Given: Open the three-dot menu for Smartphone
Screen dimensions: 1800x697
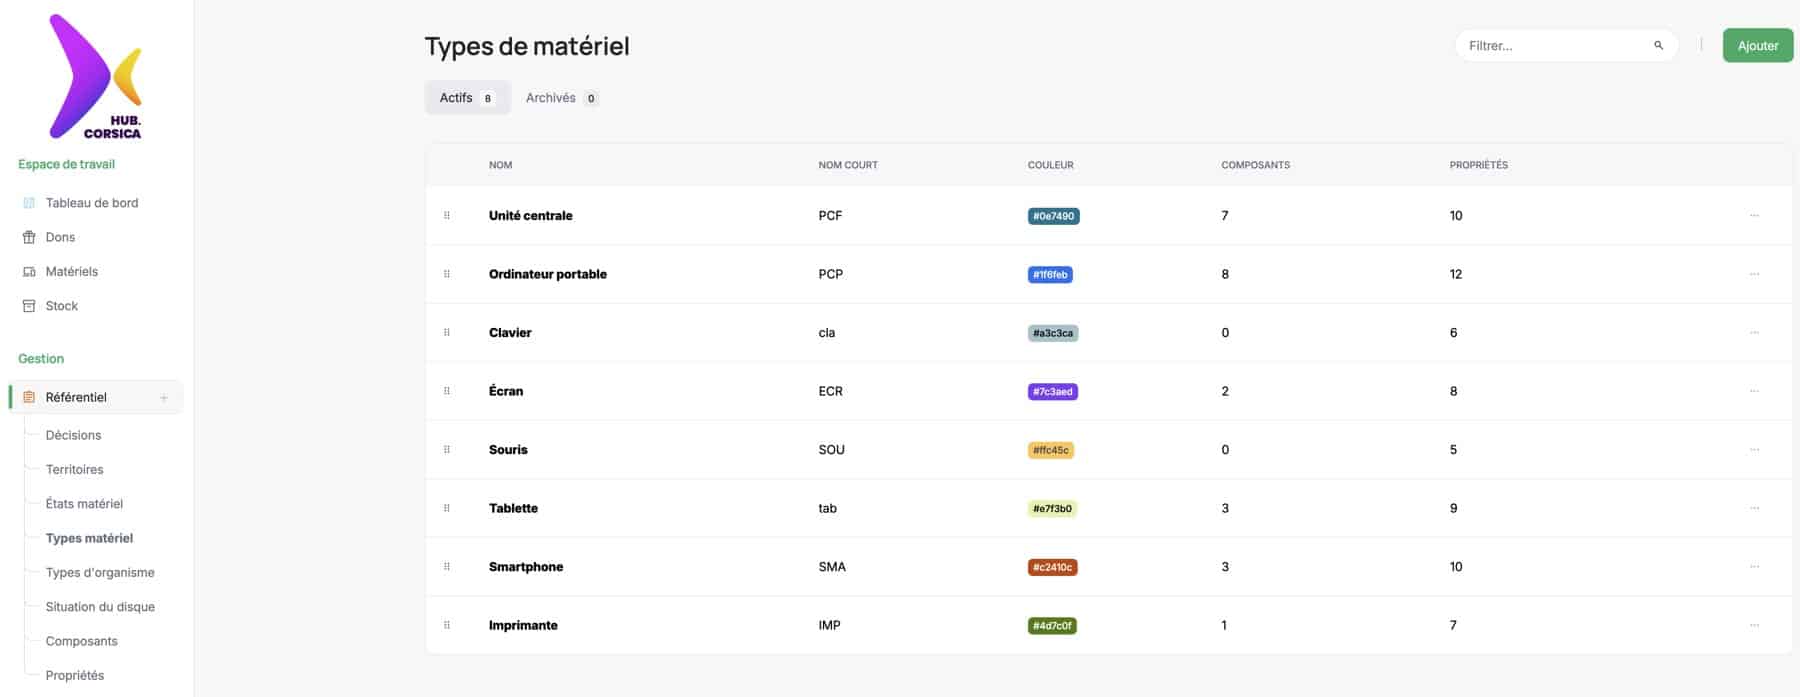Looking at the screenshot, I should click(x=1754, y=567).
